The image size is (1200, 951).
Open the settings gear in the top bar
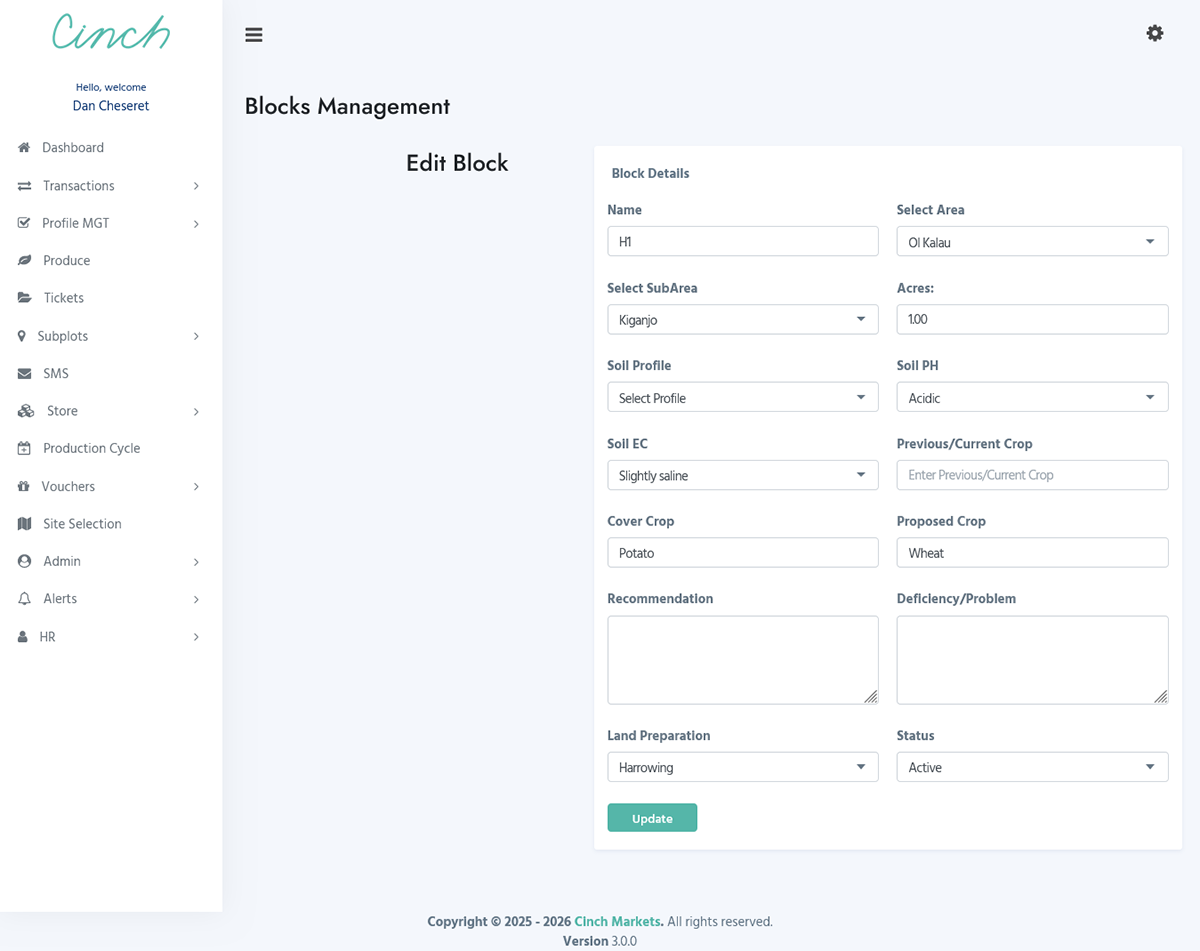coord(1155,33)
